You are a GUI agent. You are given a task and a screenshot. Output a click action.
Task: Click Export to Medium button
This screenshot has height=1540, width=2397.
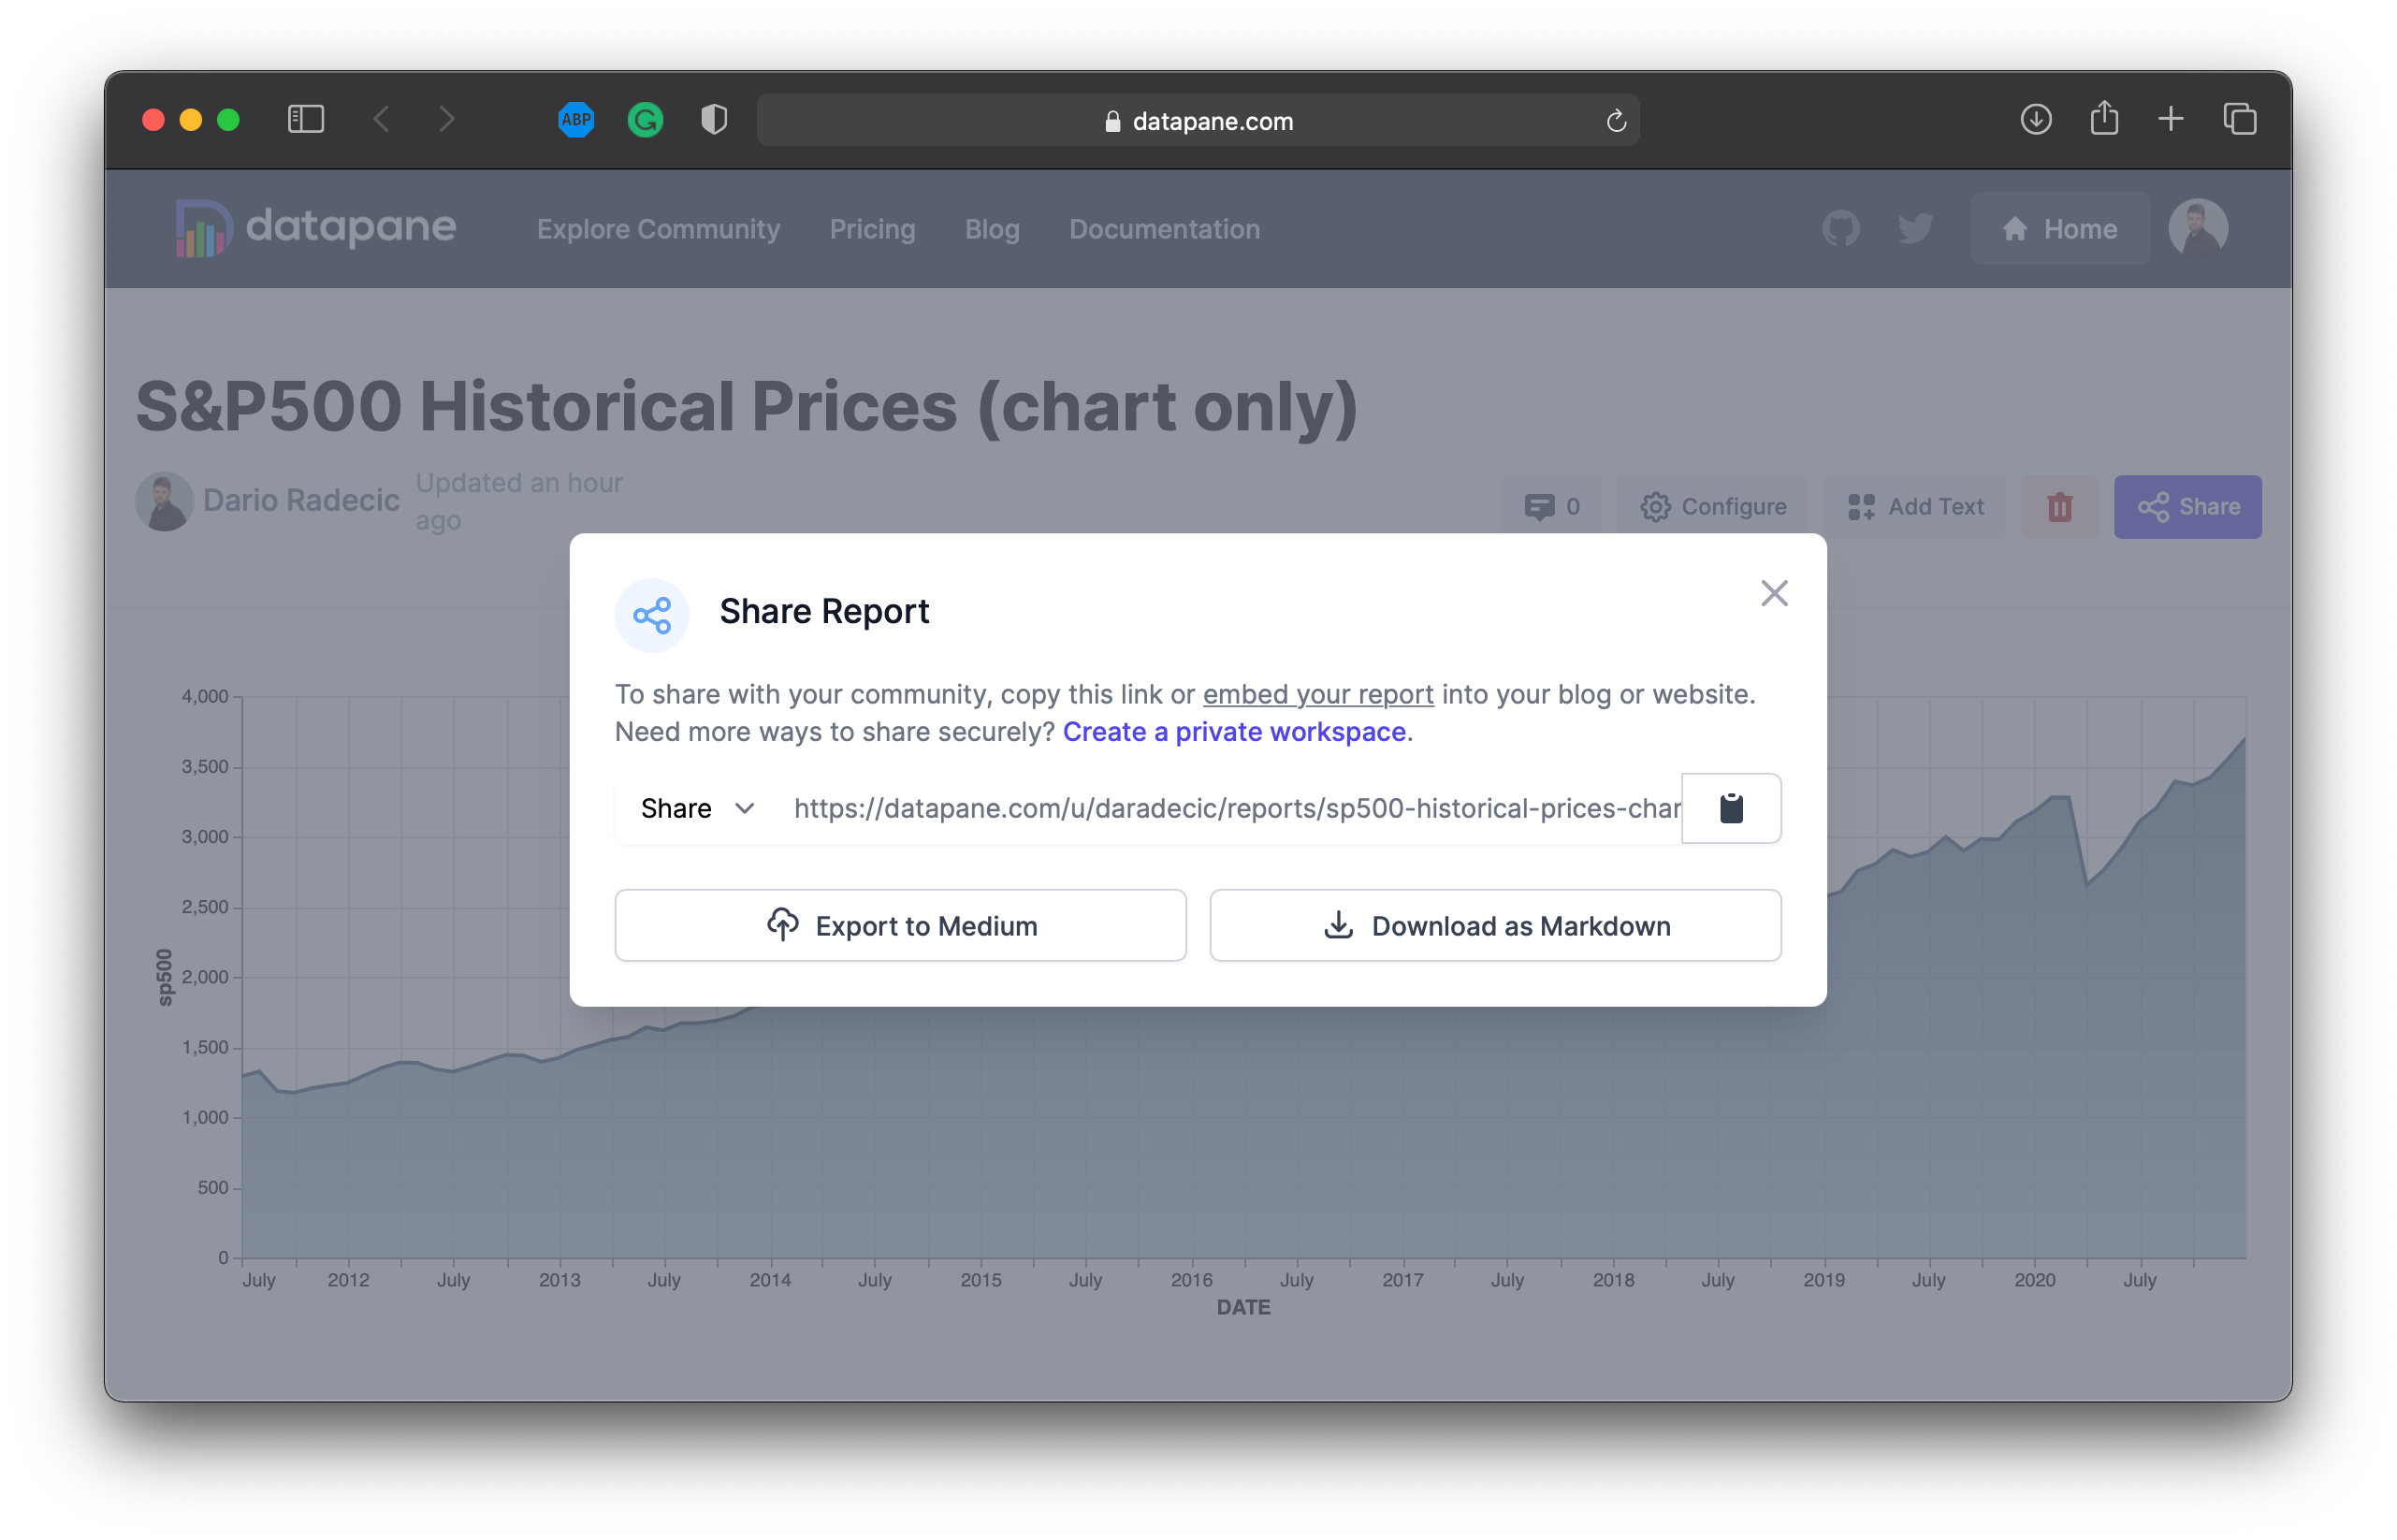pos(900,926)
